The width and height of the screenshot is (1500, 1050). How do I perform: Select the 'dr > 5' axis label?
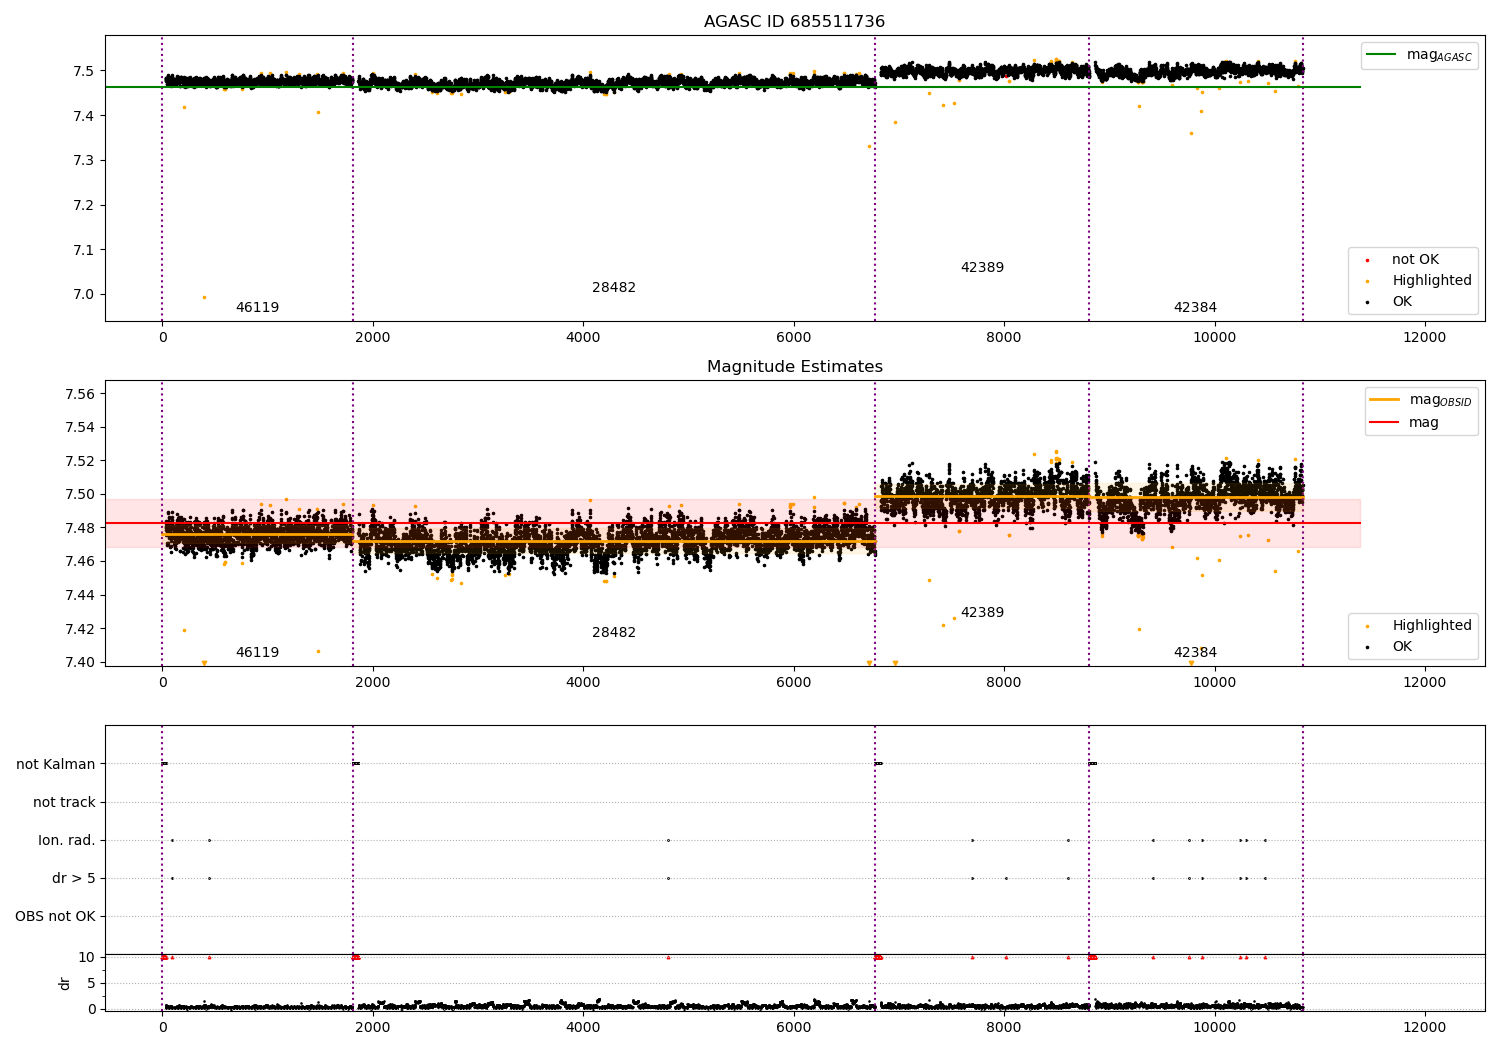pyautogui.click(x=74, y=879)
